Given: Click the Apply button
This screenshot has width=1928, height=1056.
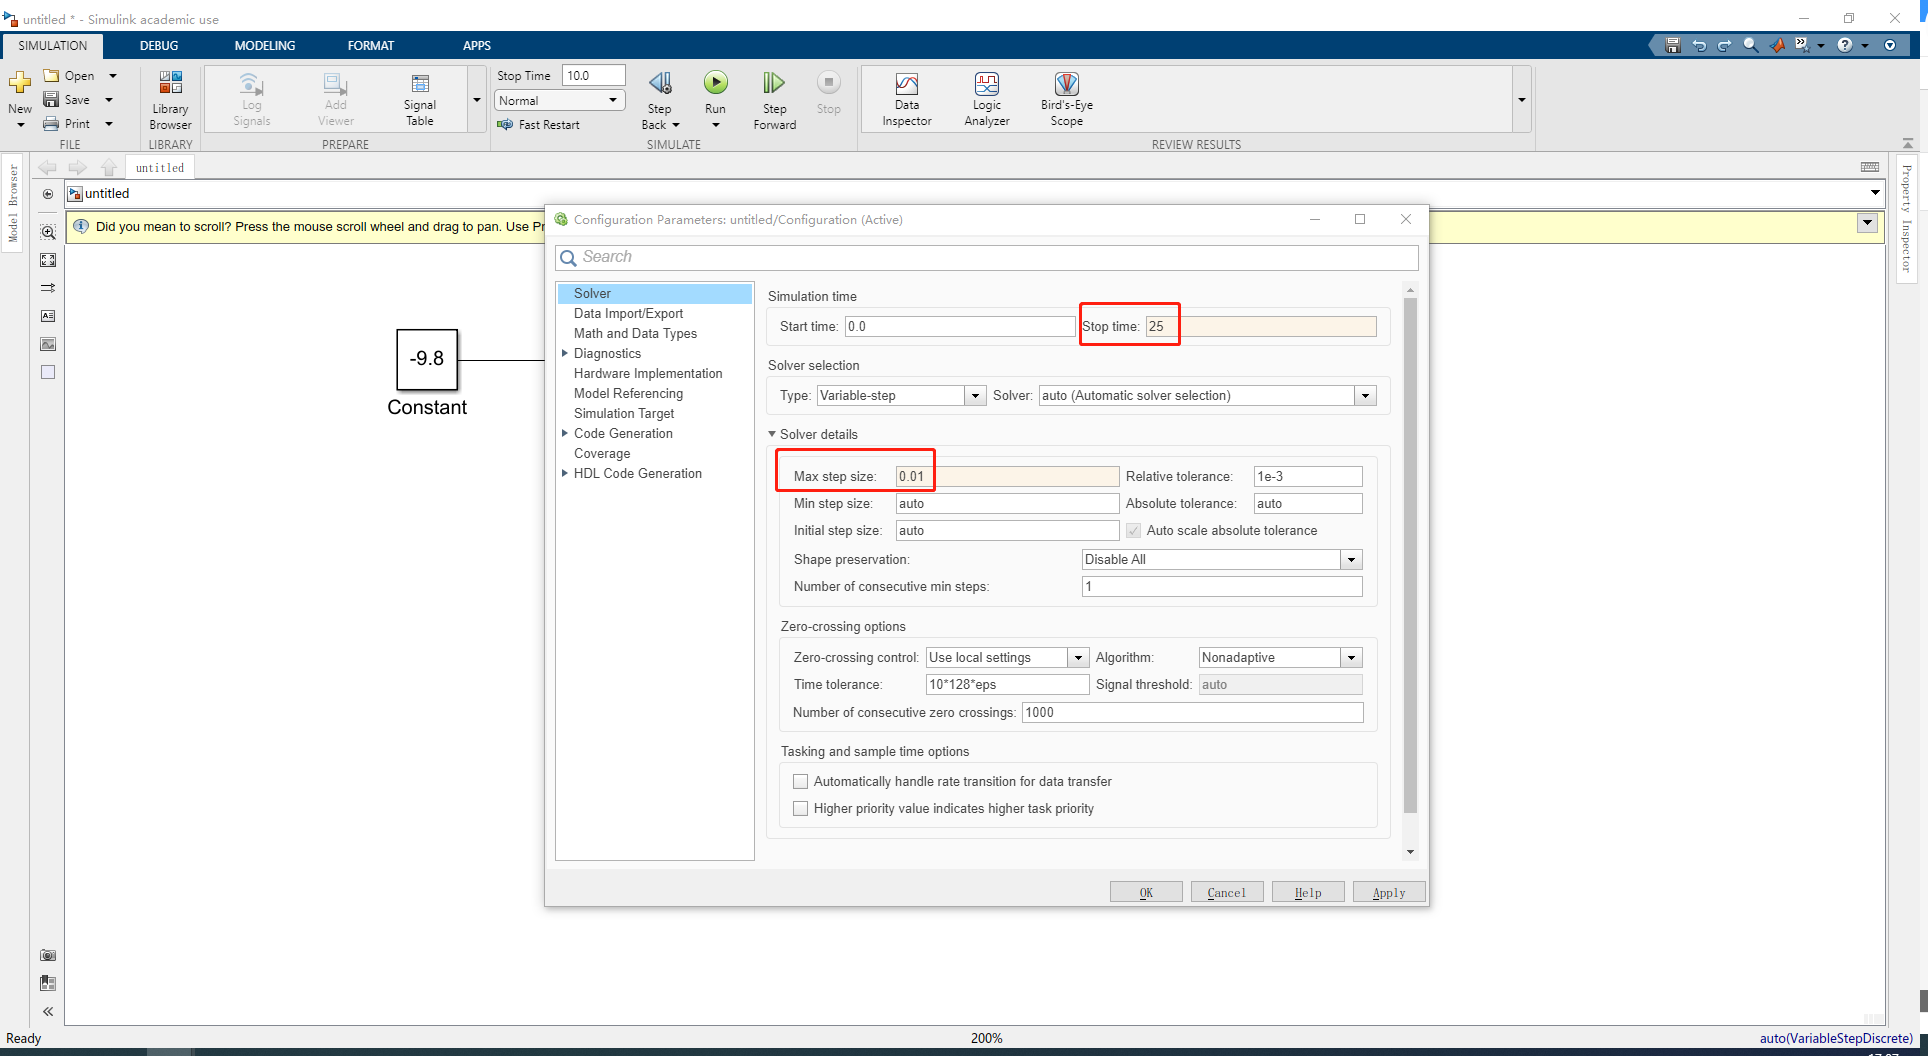Looking at the screenshot, I should point(1388,891).
